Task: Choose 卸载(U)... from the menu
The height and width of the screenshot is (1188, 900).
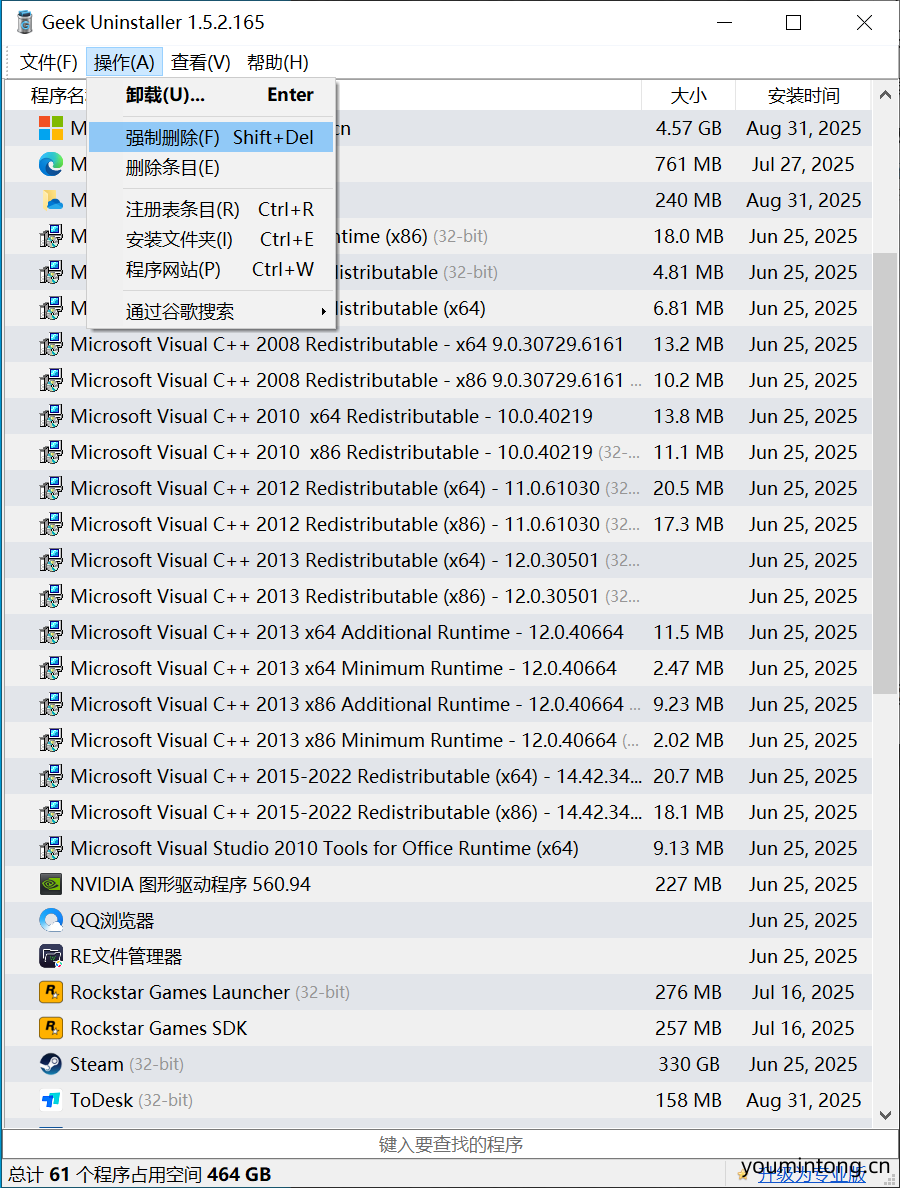Action: pyautogui.click(x=211, y=95)
